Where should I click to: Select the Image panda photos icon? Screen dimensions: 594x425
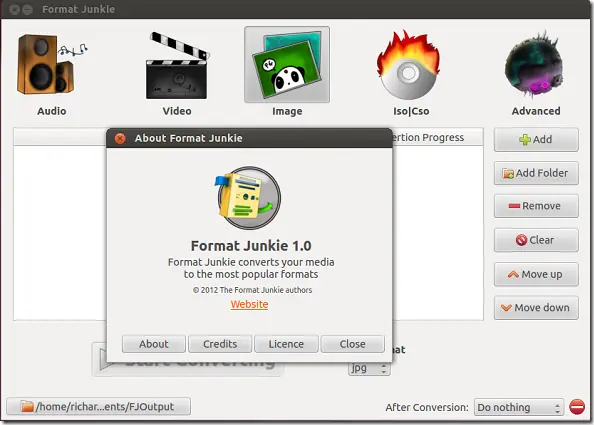287,64
